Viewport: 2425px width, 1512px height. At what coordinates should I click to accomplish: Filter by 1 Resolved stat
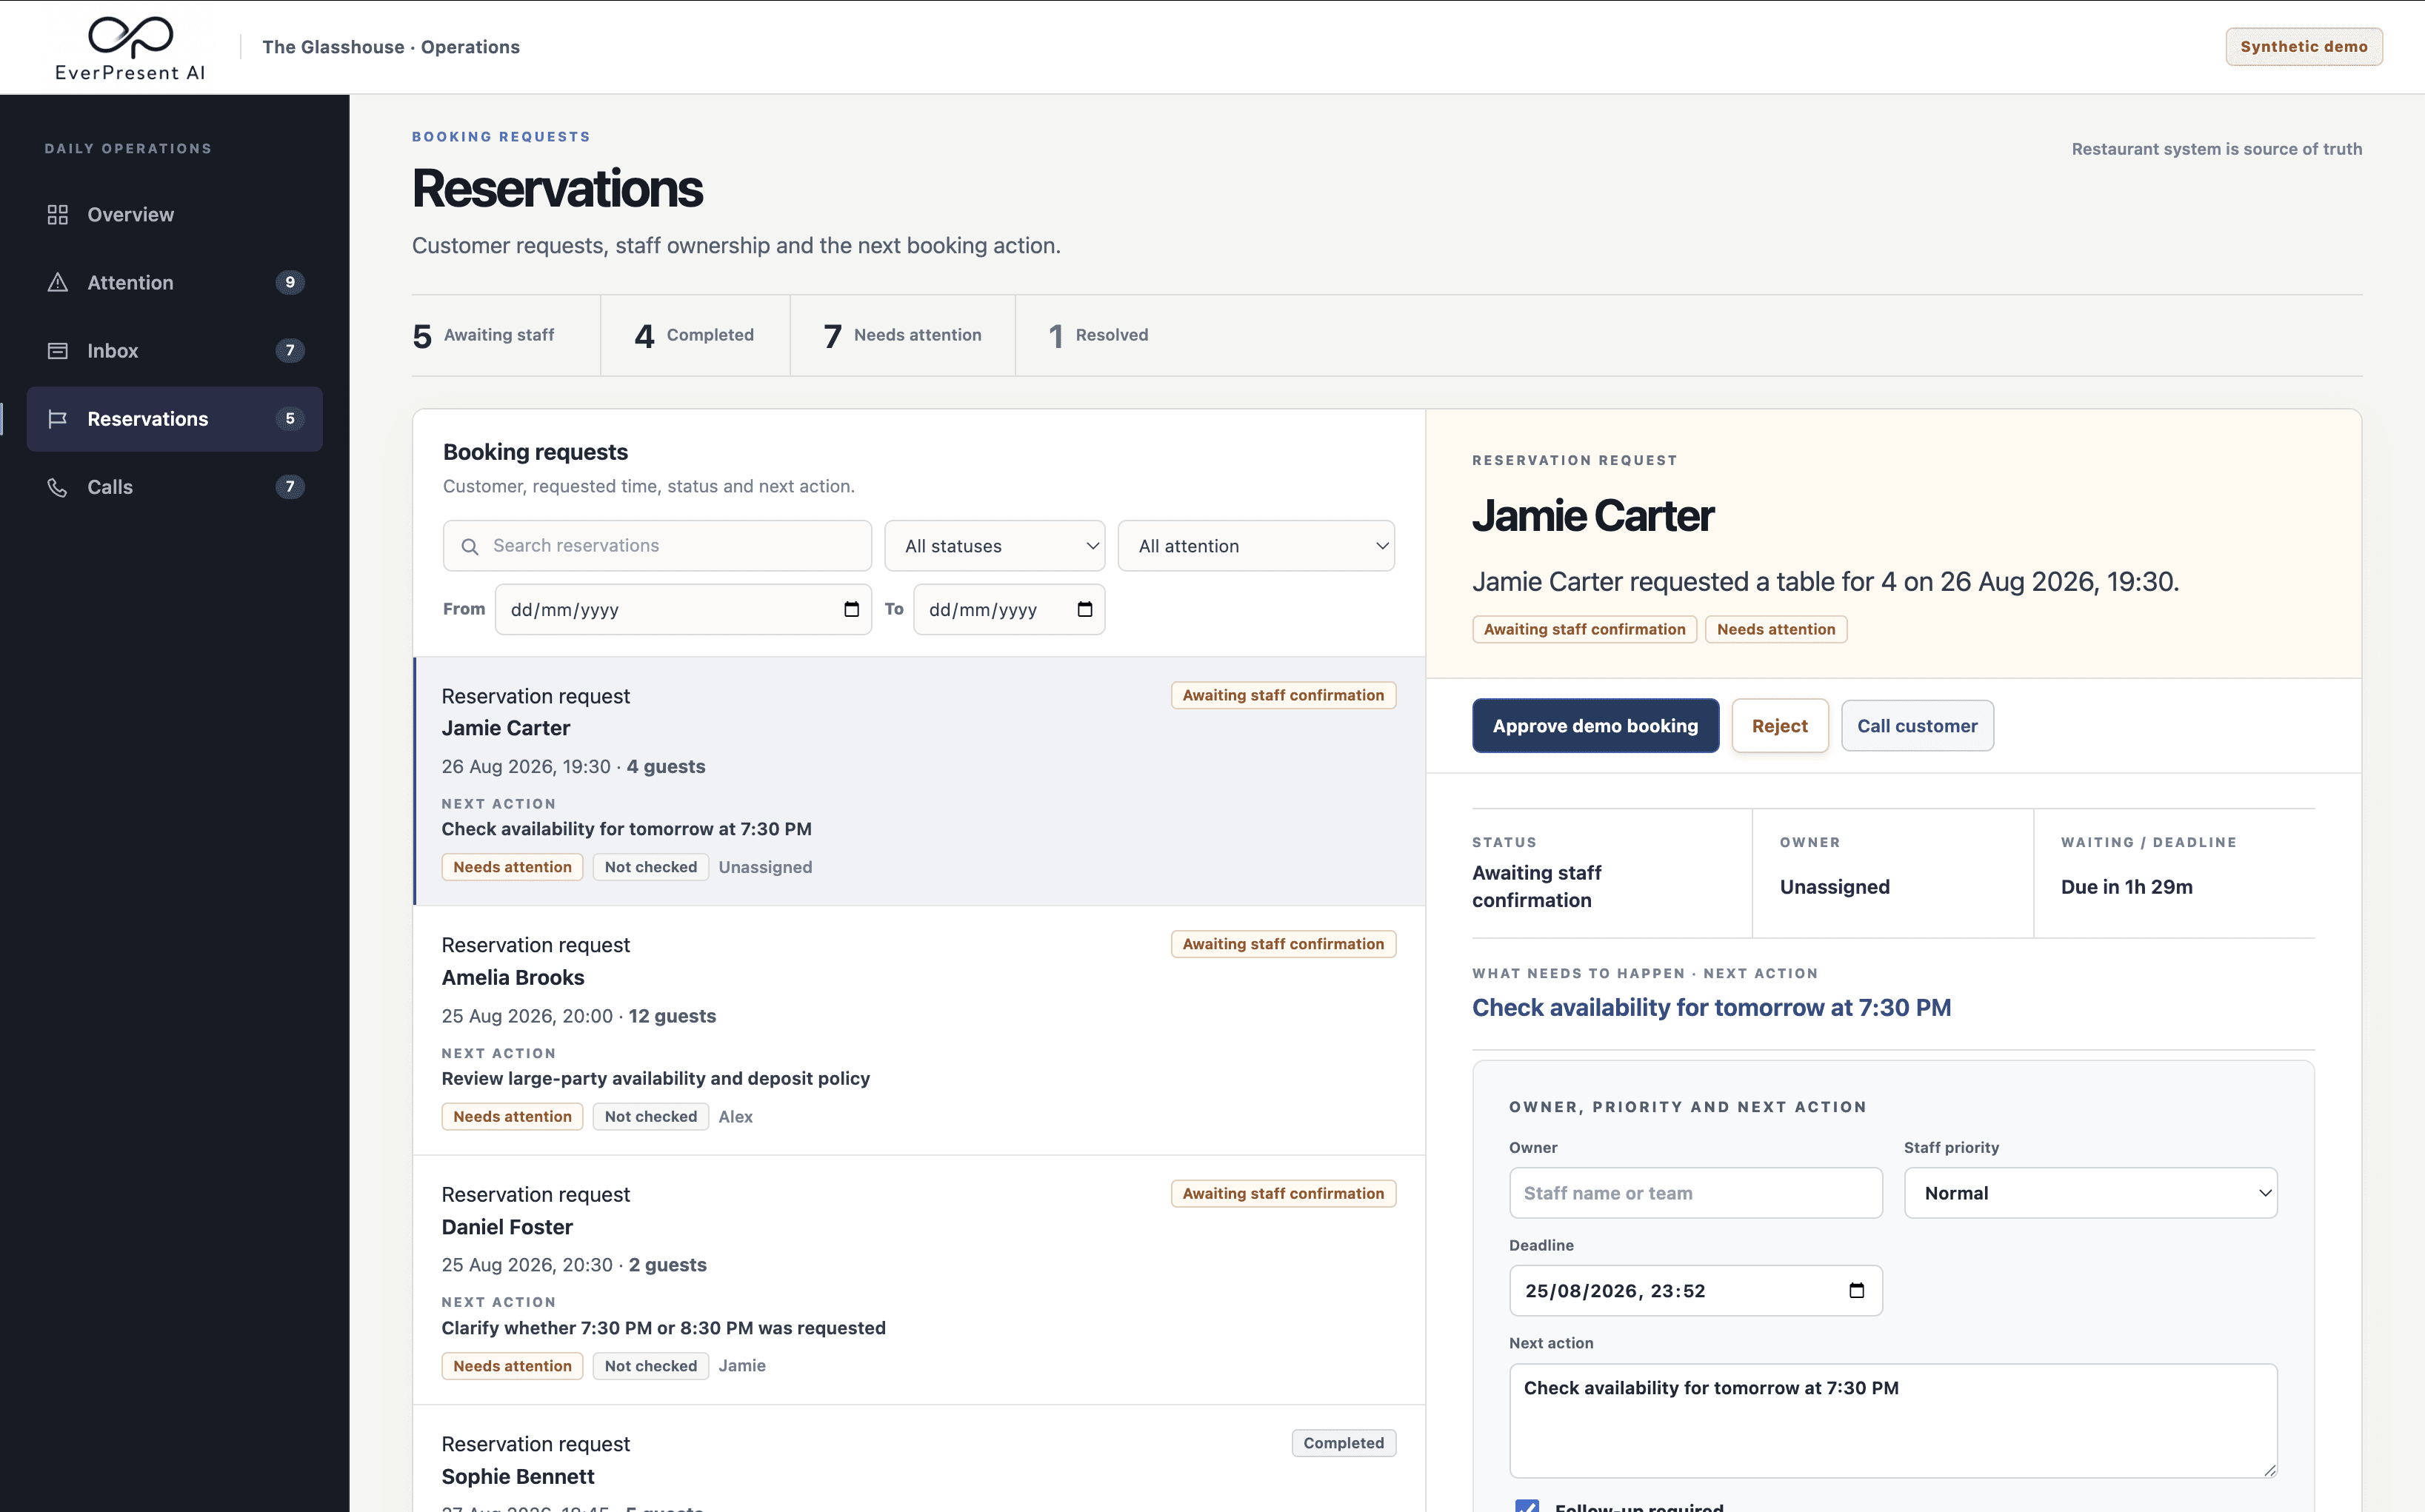(x=1098, y=335)
